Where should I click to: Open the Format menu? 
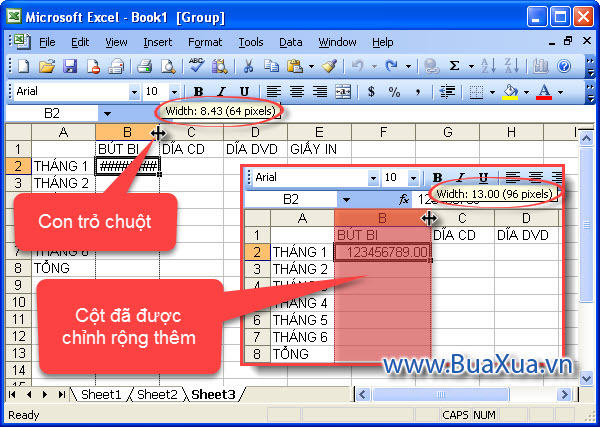[x=205, y=42]
